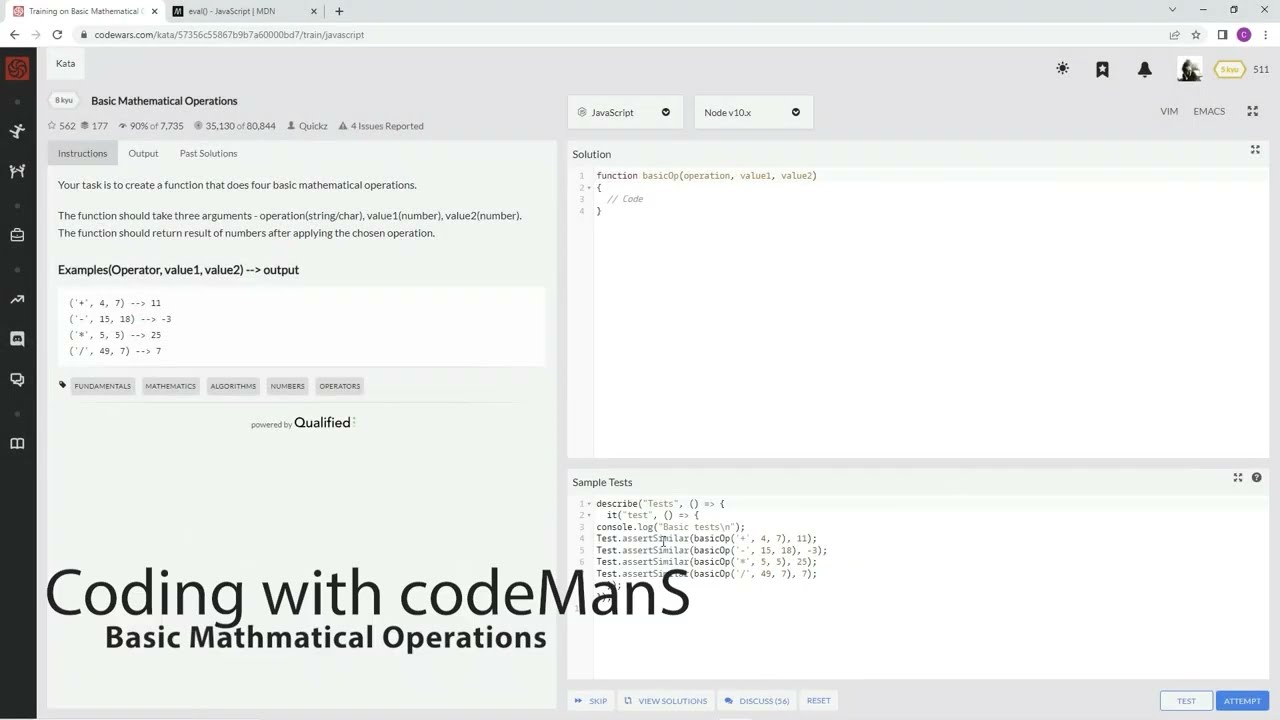Open the Codewars logo home icon
This screenshot has width=1280, height=720.
coord(17,69)
